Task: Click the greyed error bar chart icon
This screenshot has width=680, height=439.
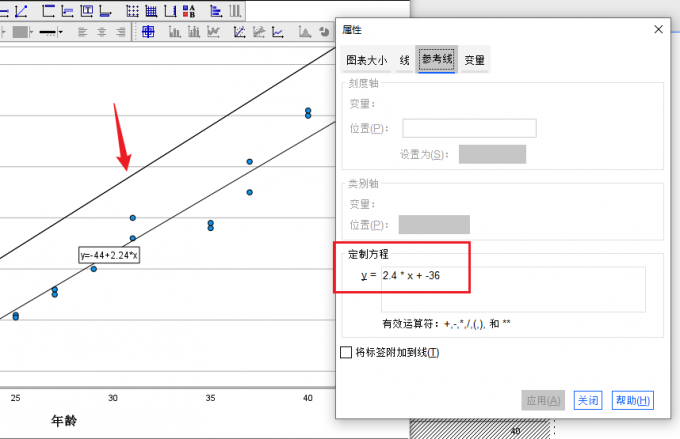Action: pyautogui.click(x=194, y=32)
